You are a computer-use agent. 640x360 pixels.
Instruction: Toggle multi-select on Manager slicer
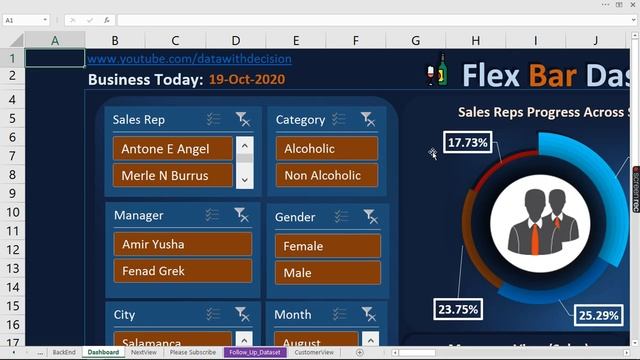(x=212, y=215)
